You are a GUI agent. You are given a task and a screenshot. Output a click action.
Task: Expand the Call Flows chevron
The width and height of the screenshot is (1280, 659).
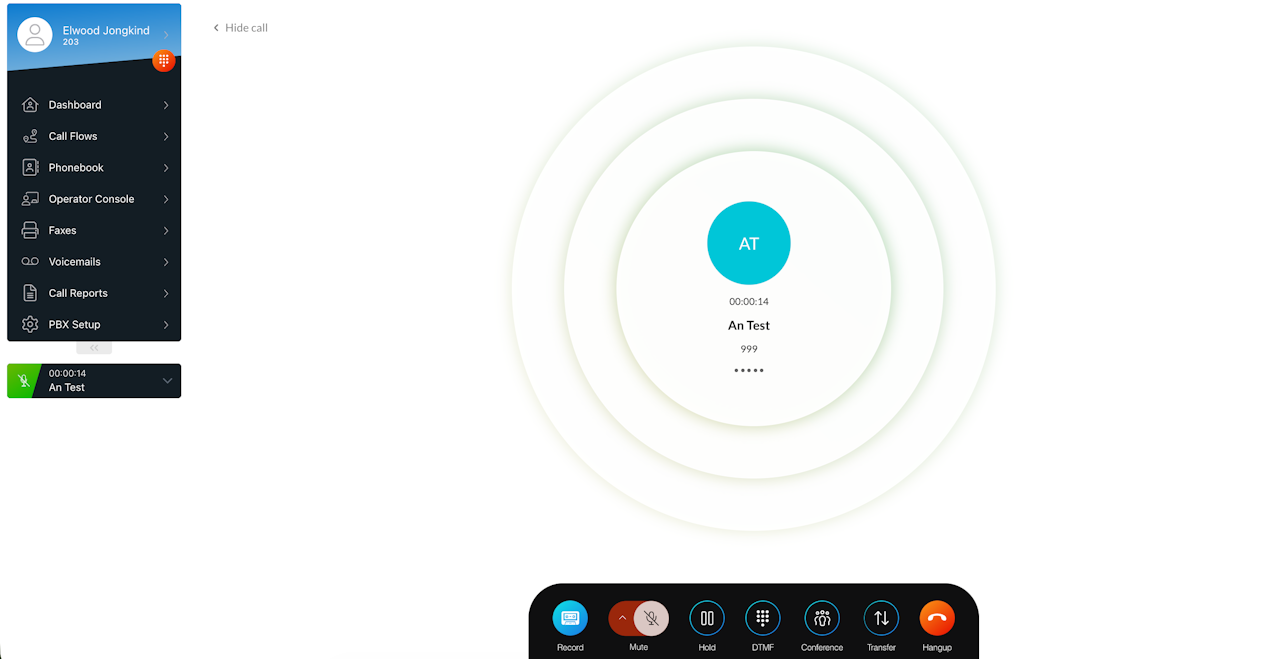coord(166,136)
